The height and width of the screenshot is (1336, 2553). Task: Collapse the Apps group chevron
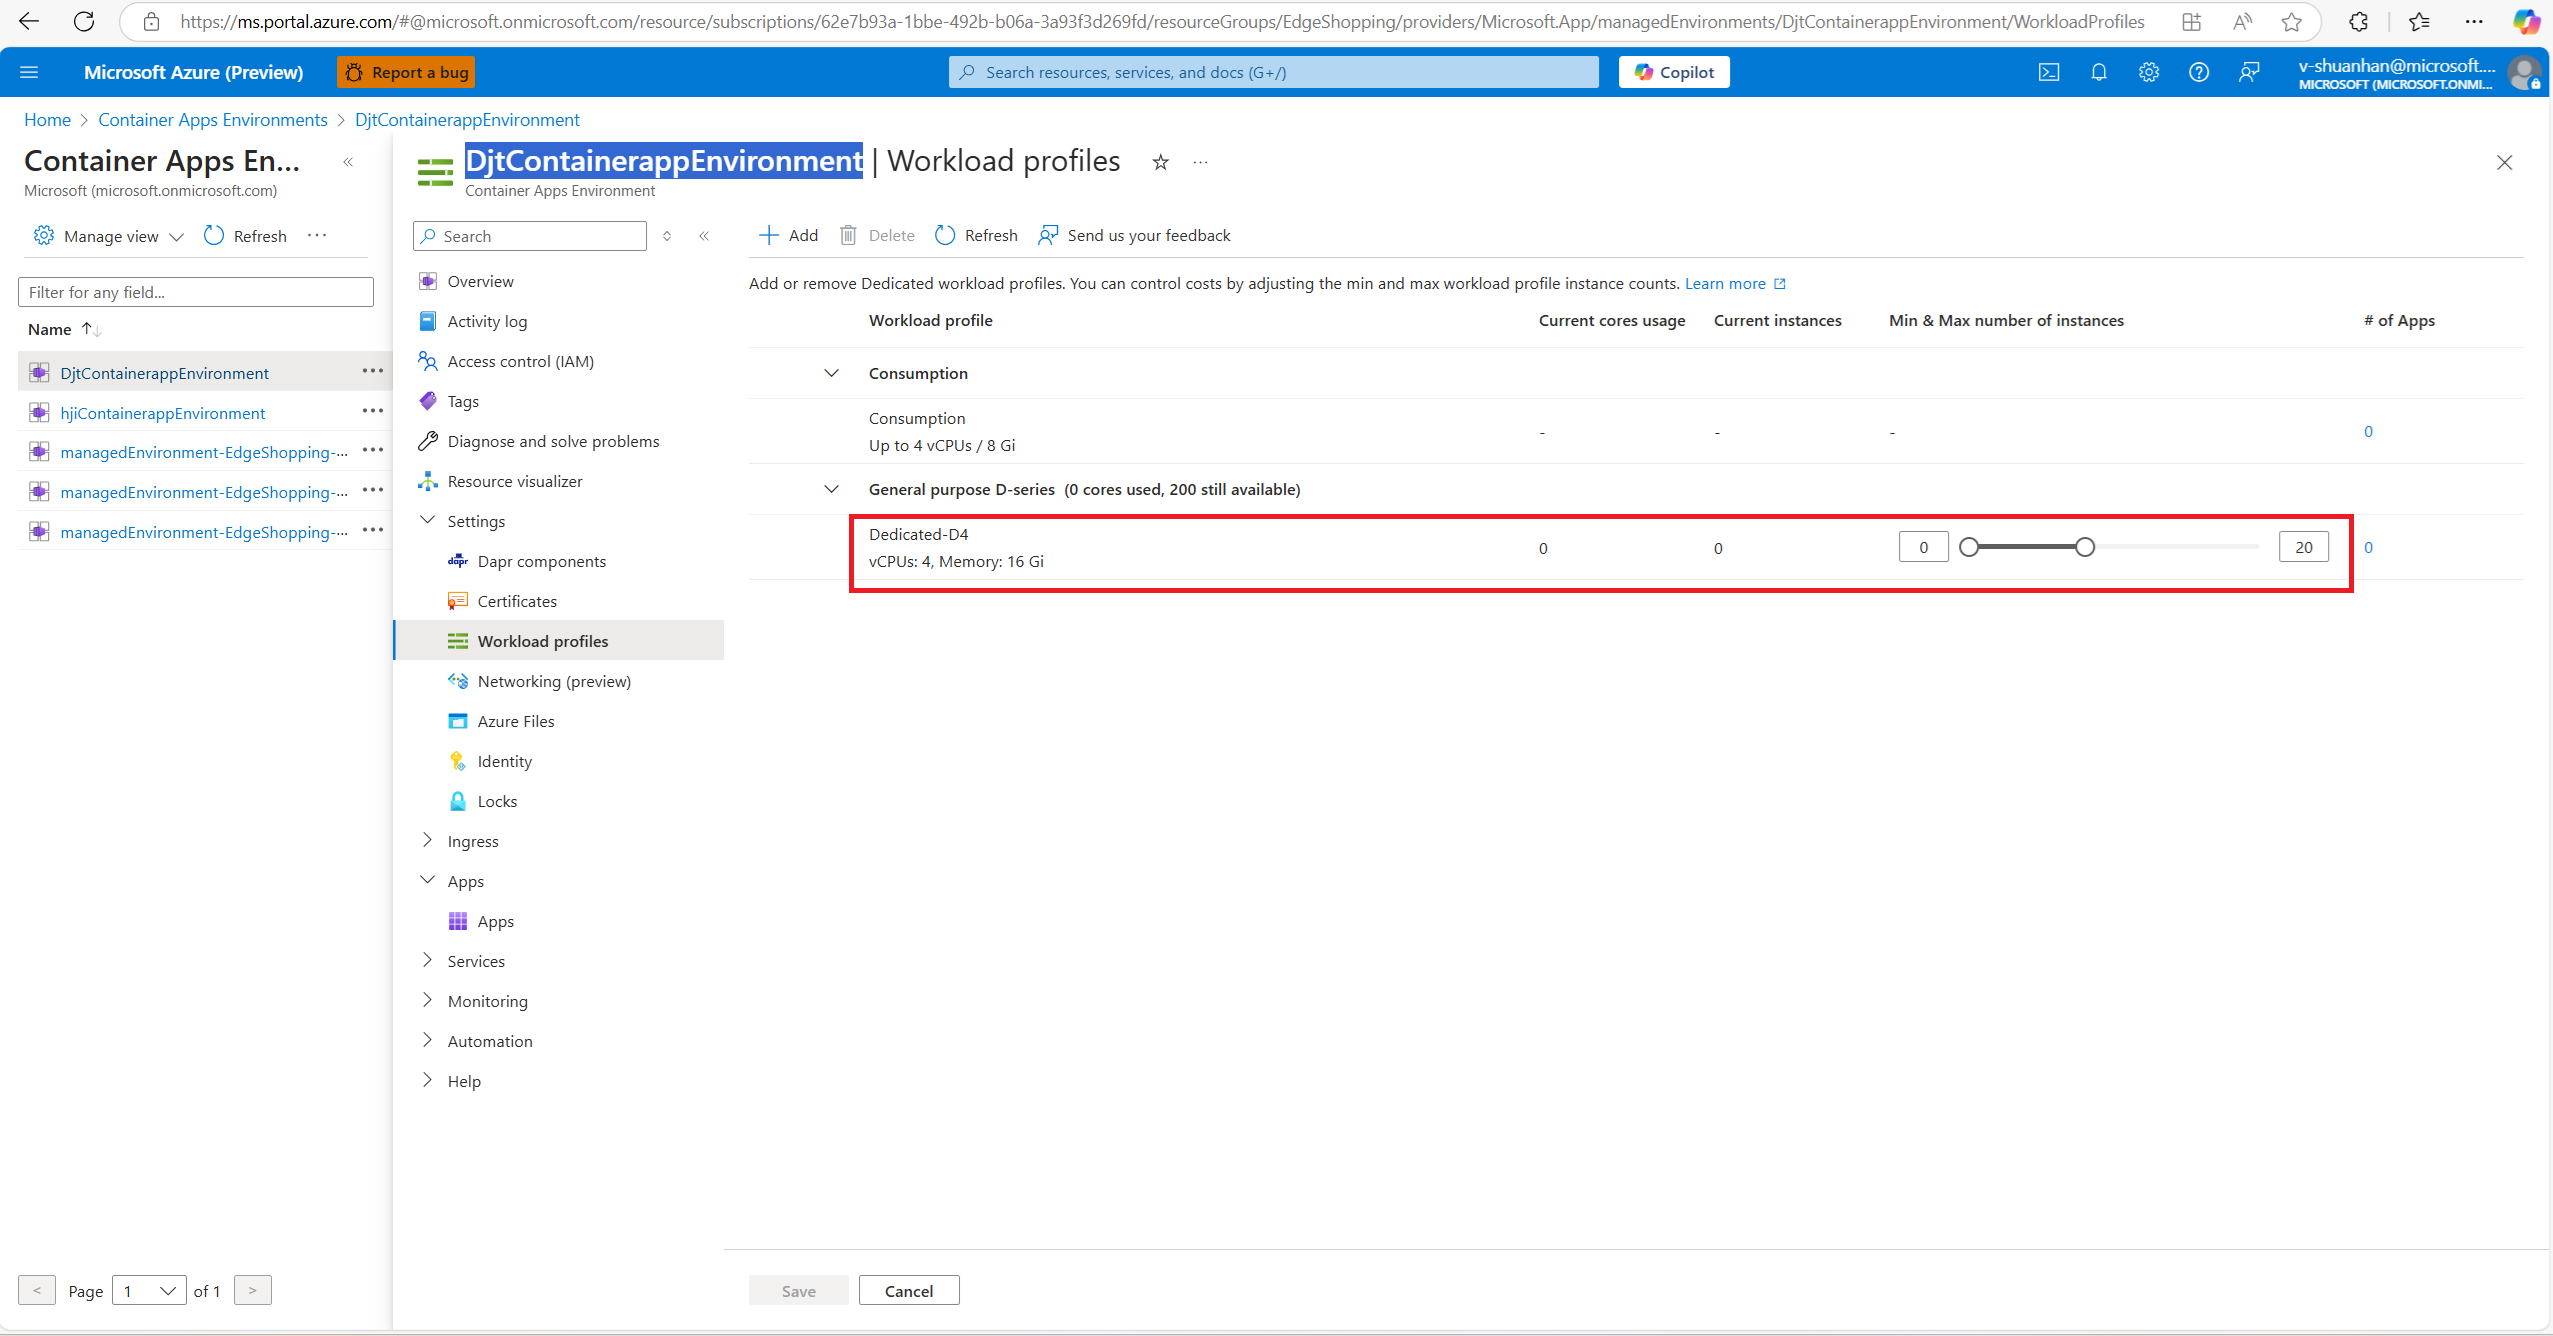click(428, 880)
